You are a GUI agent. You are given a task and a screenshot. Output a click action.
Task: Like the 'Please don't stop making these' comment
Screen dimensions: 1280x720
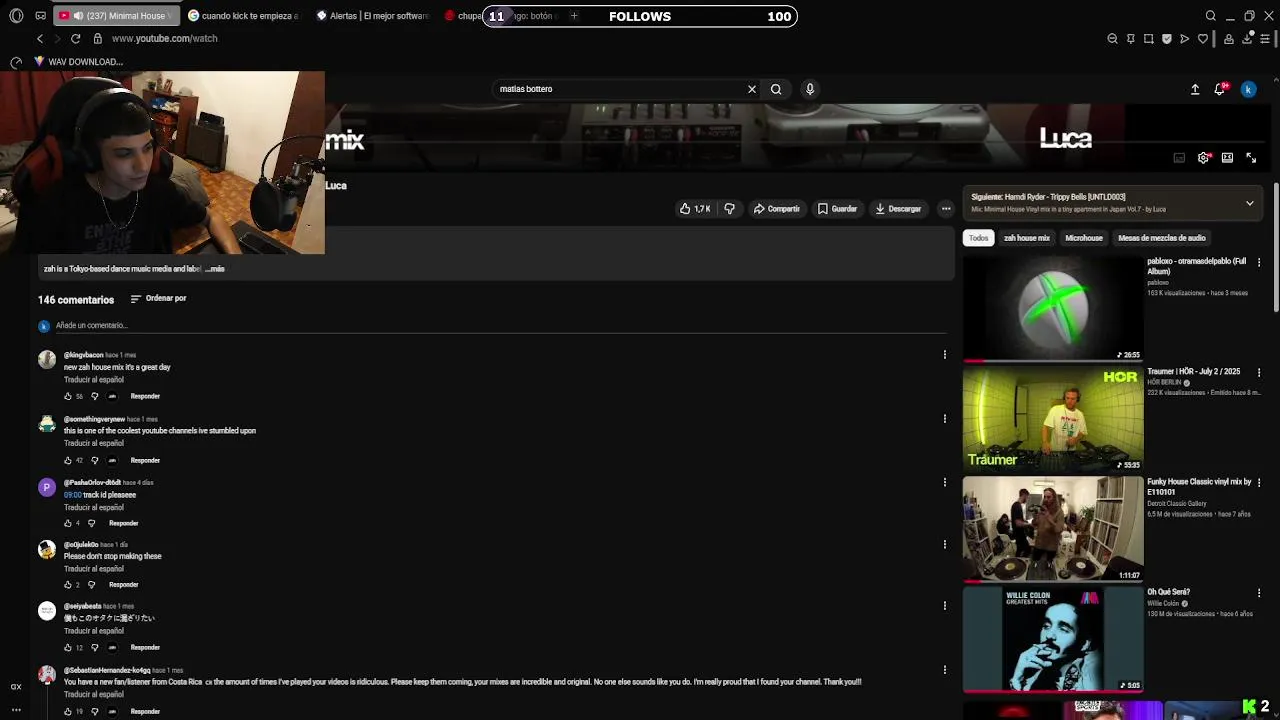68,585
